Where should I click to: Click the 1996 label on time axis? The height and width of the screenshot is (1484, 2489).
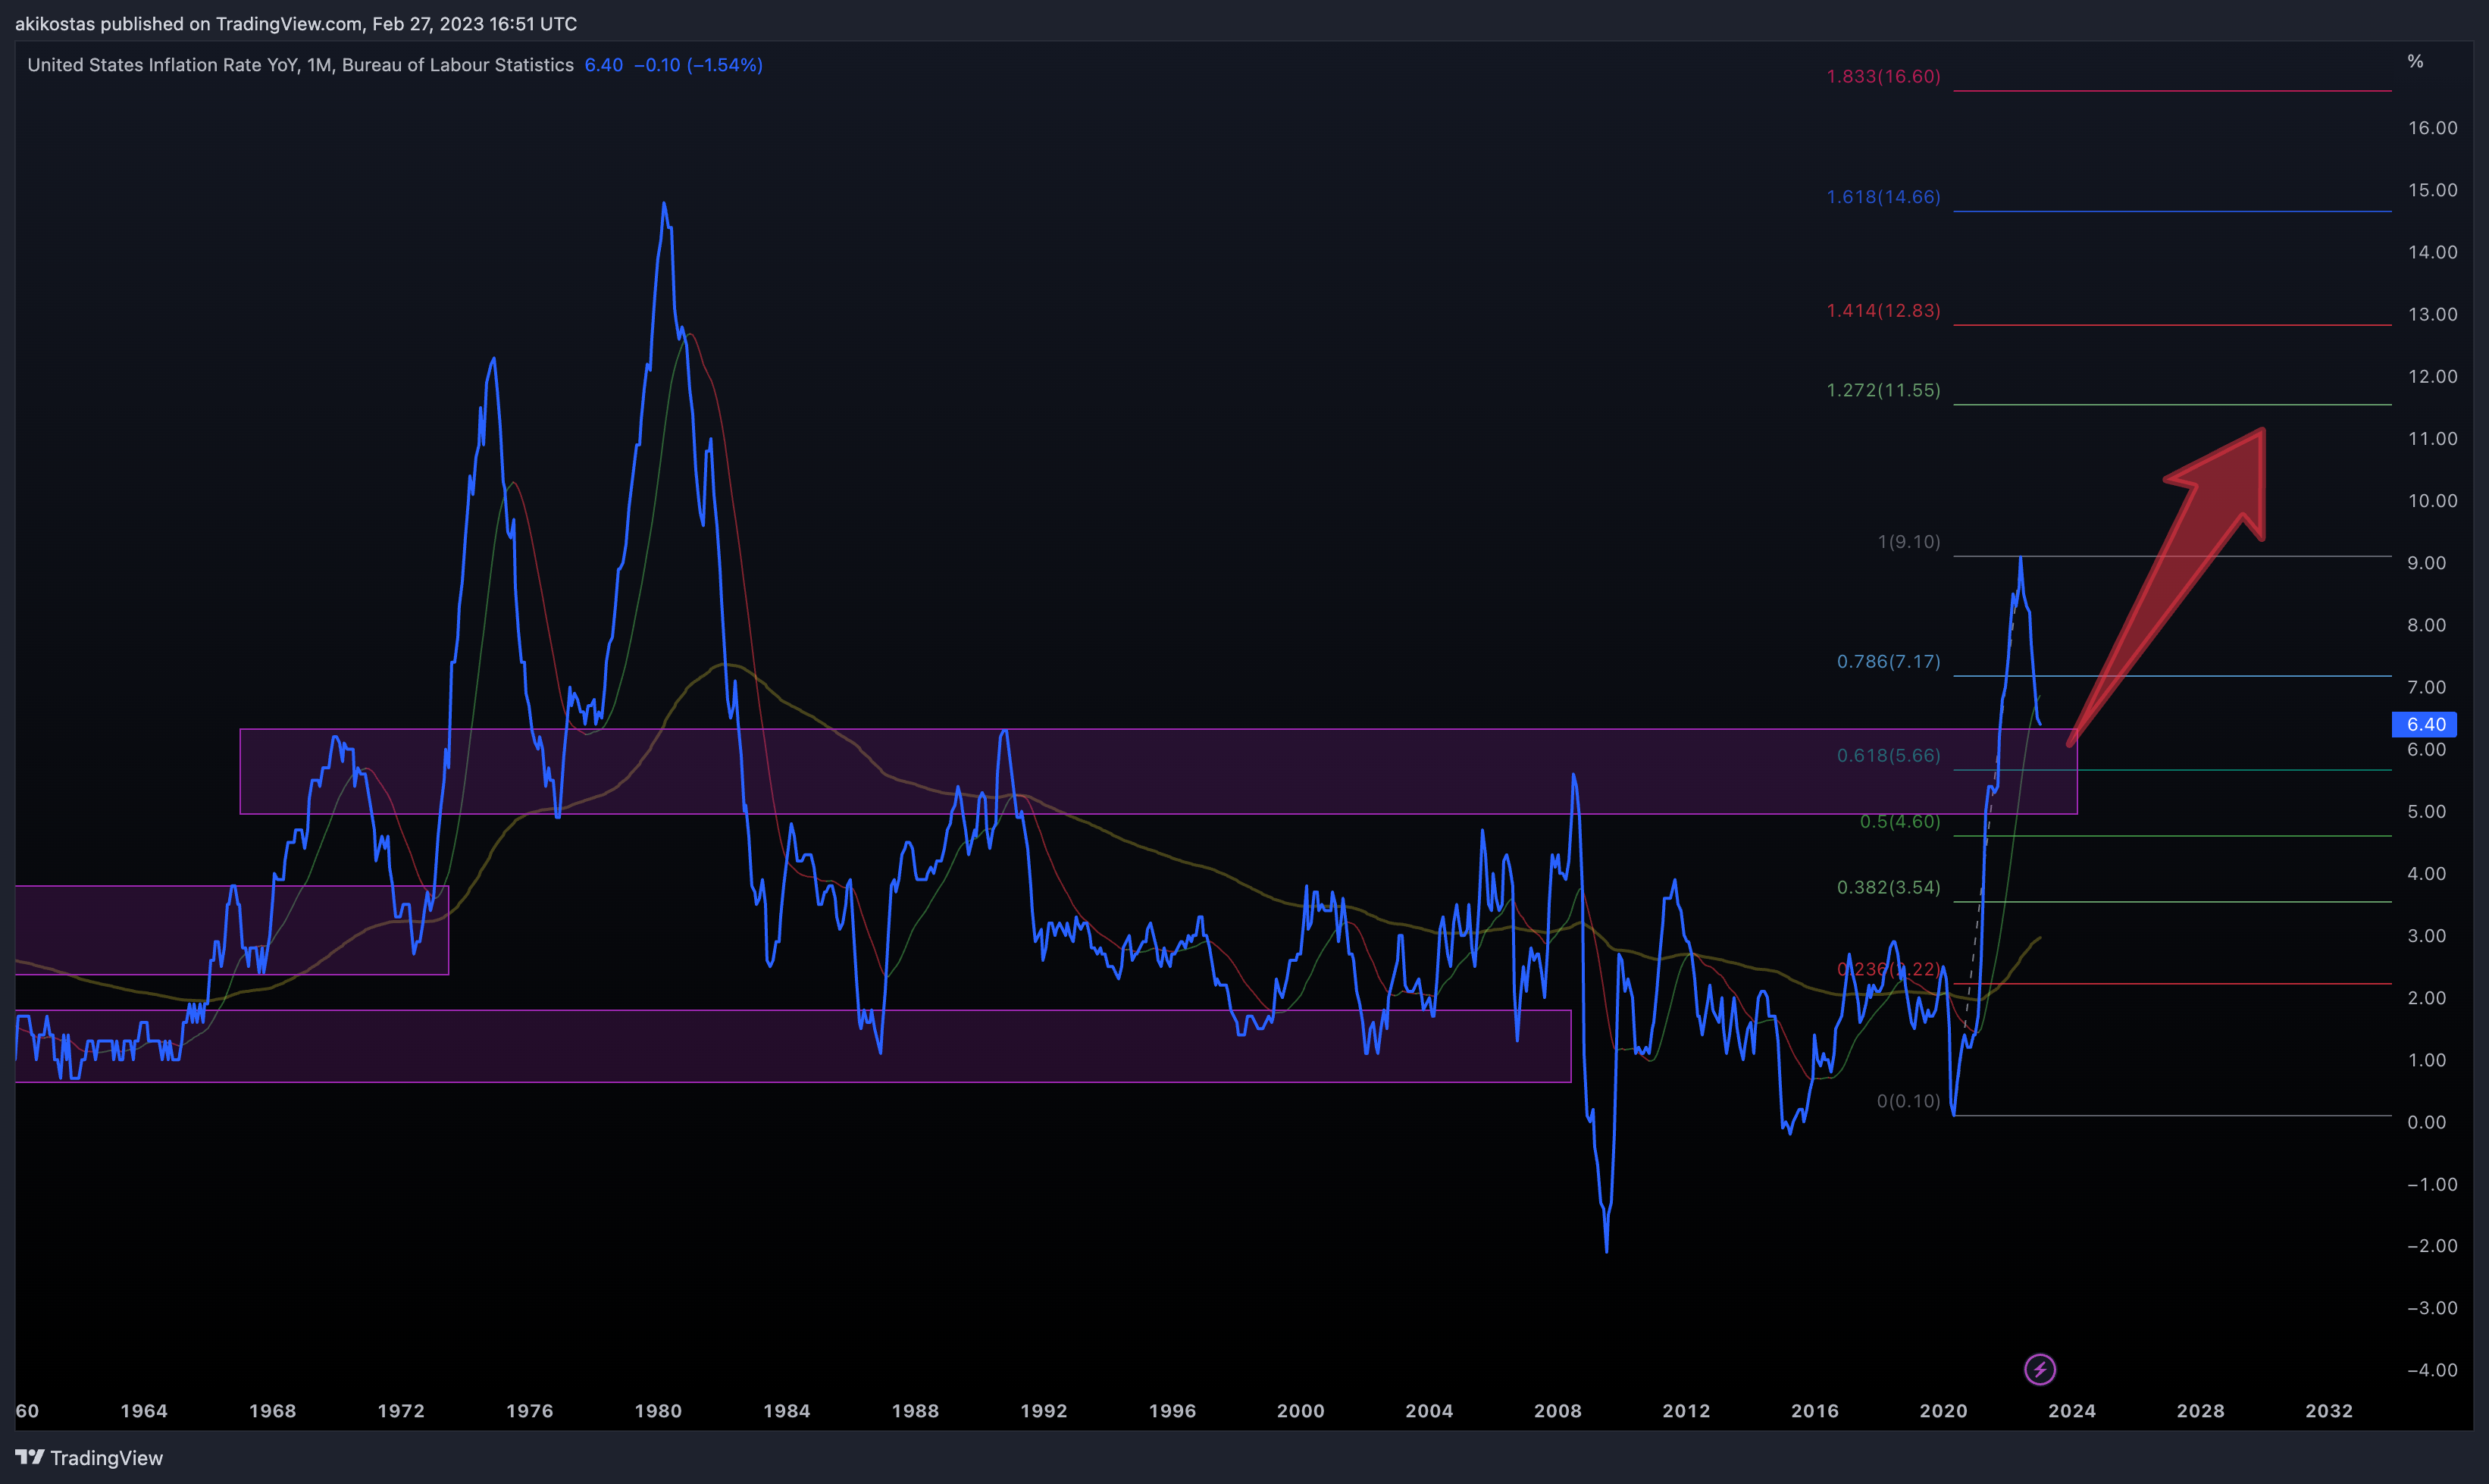click(x=1172, y=1411)
